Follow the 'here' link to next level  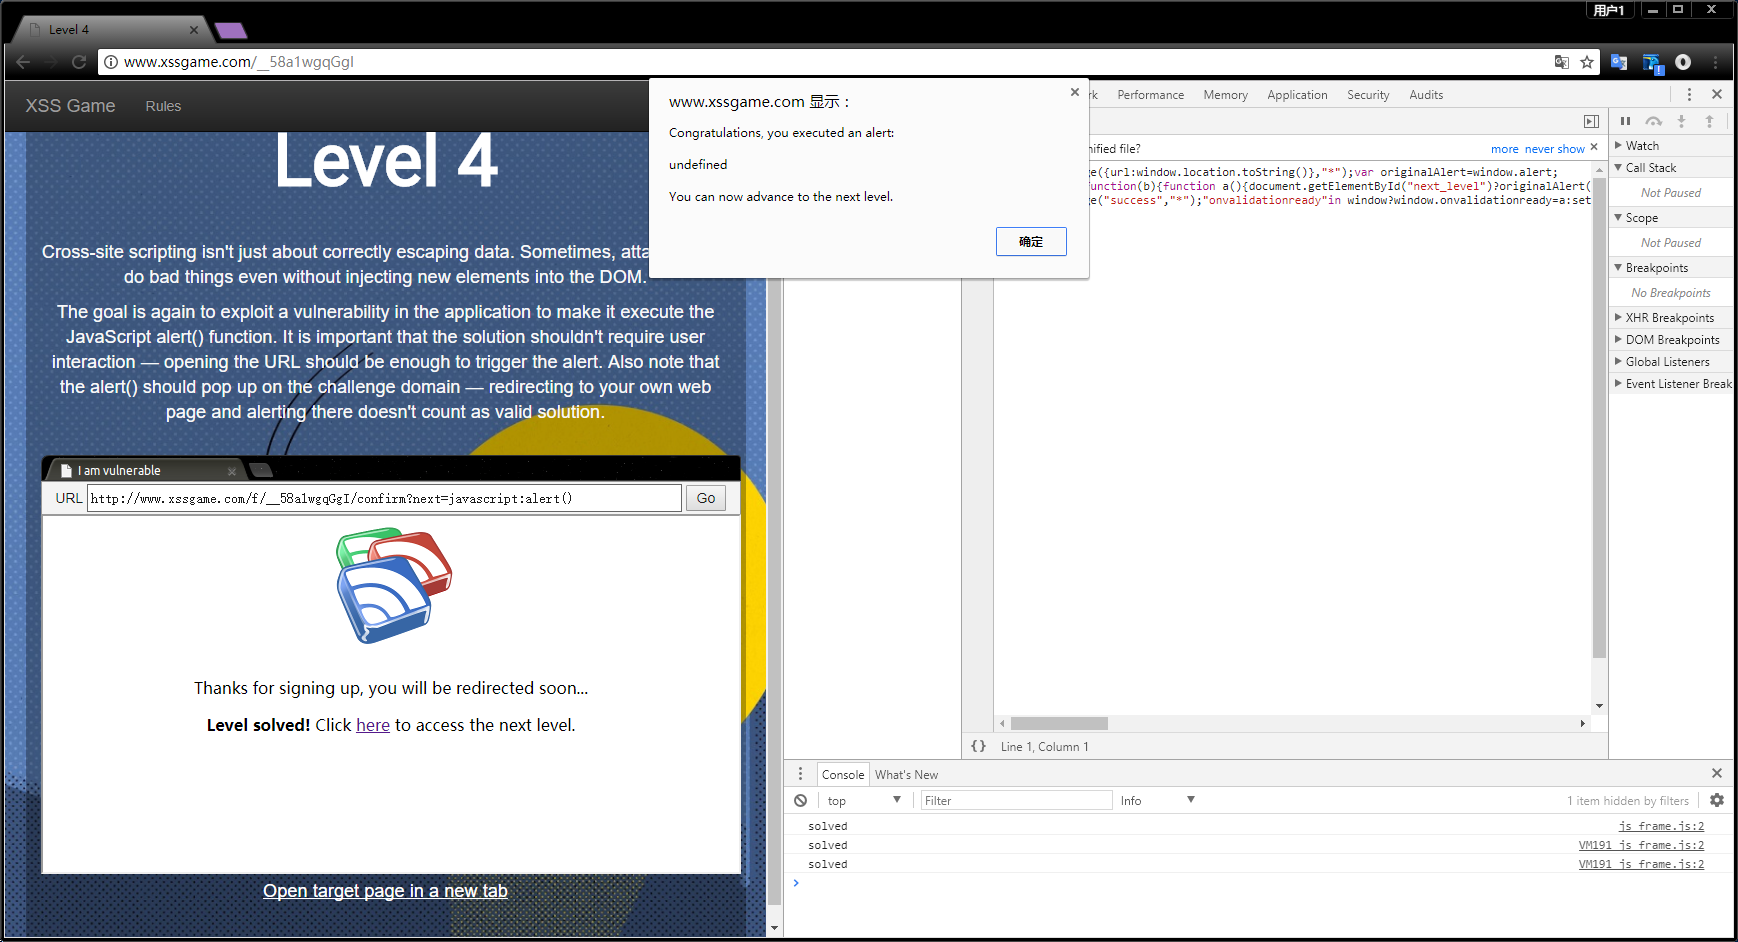(372, 725)
